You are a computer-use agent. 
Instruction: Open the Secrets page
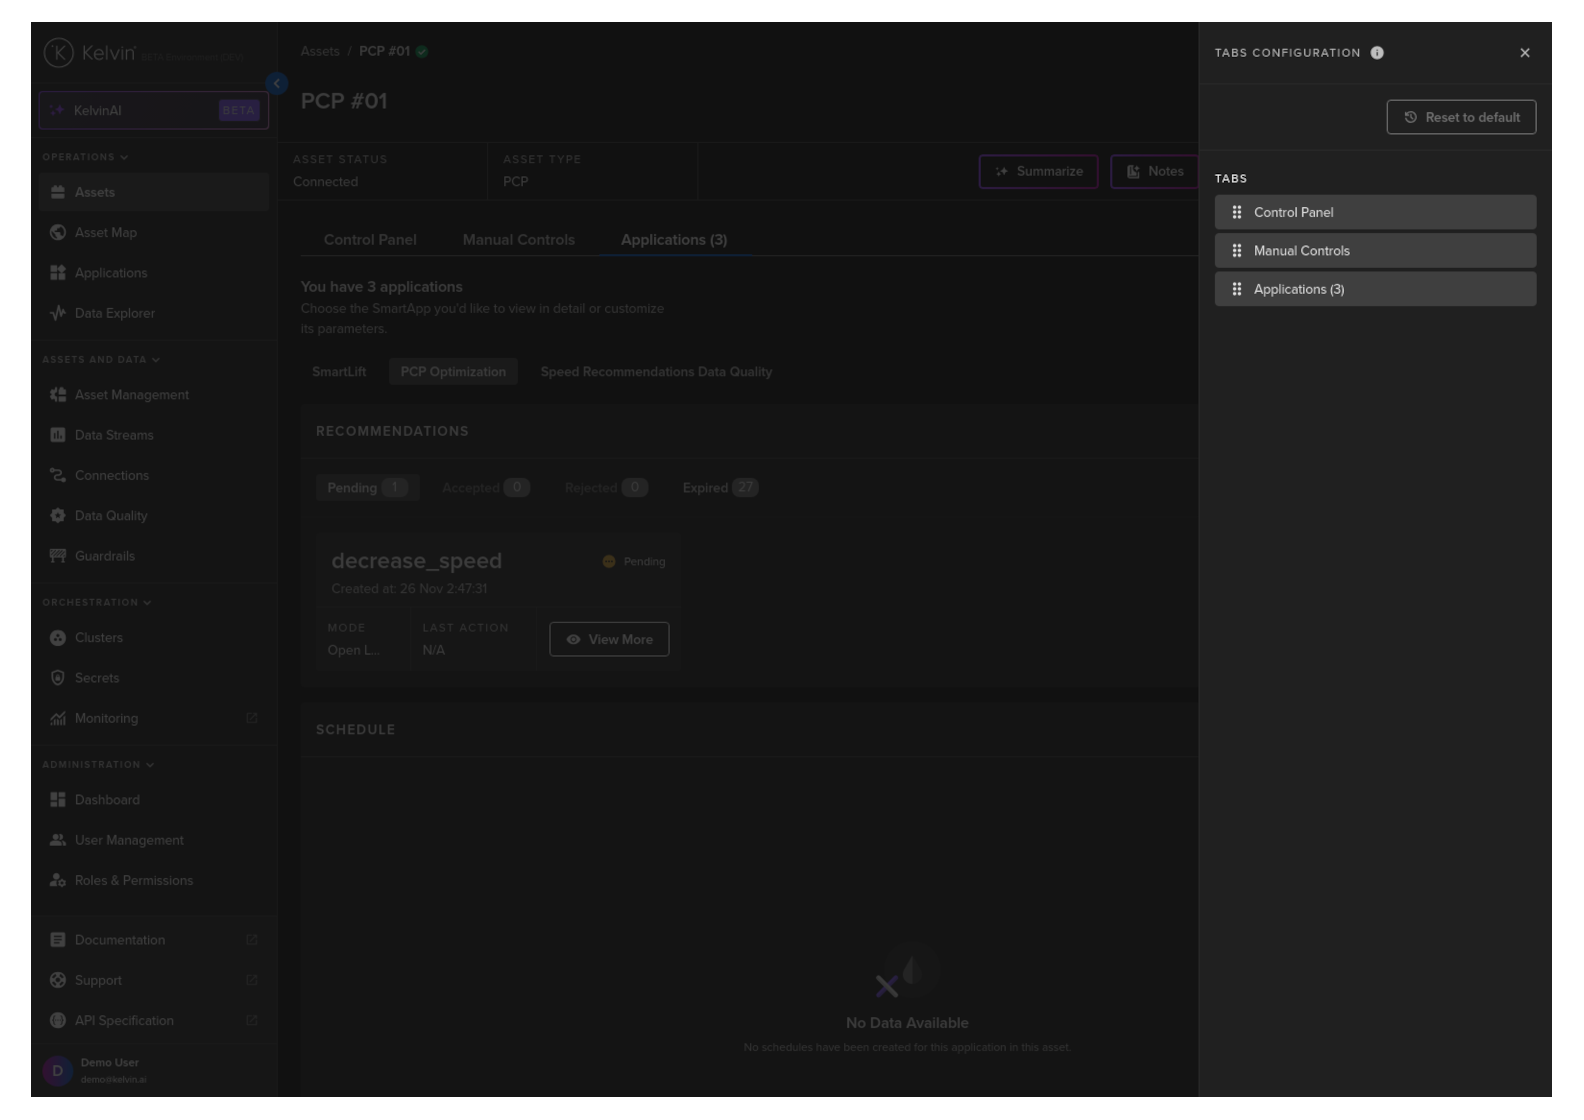[96, 678]
